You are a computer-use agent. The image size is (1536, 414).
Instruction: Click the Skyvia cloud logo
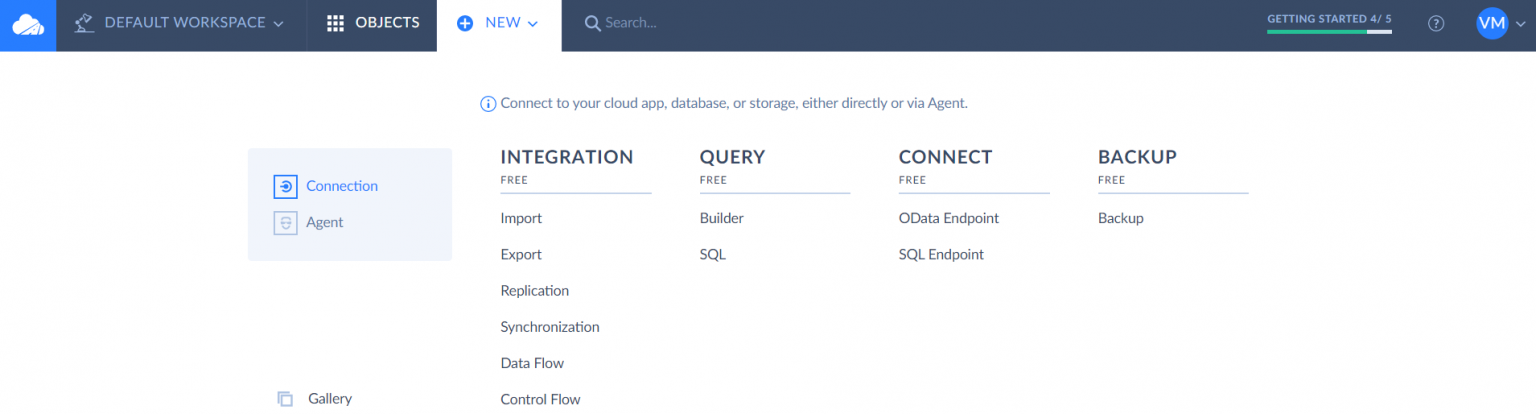(x=28, y=24)
